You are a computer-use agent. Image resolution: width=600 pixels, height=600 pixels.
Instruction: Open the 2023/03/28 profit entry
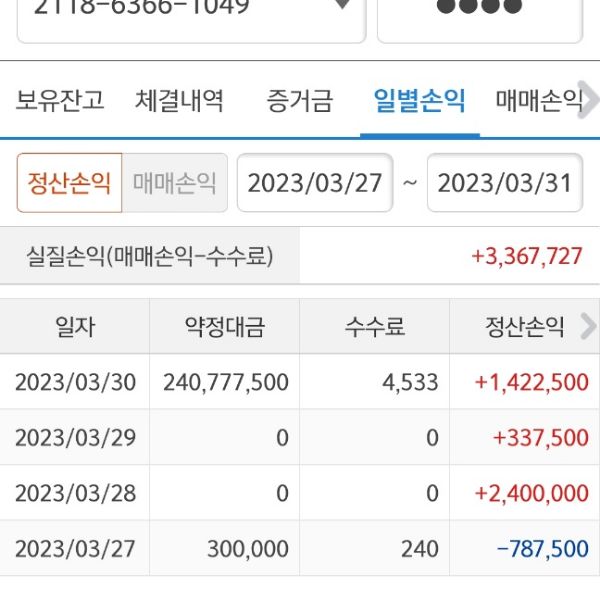pyautogui.click(x=300, y=493)
